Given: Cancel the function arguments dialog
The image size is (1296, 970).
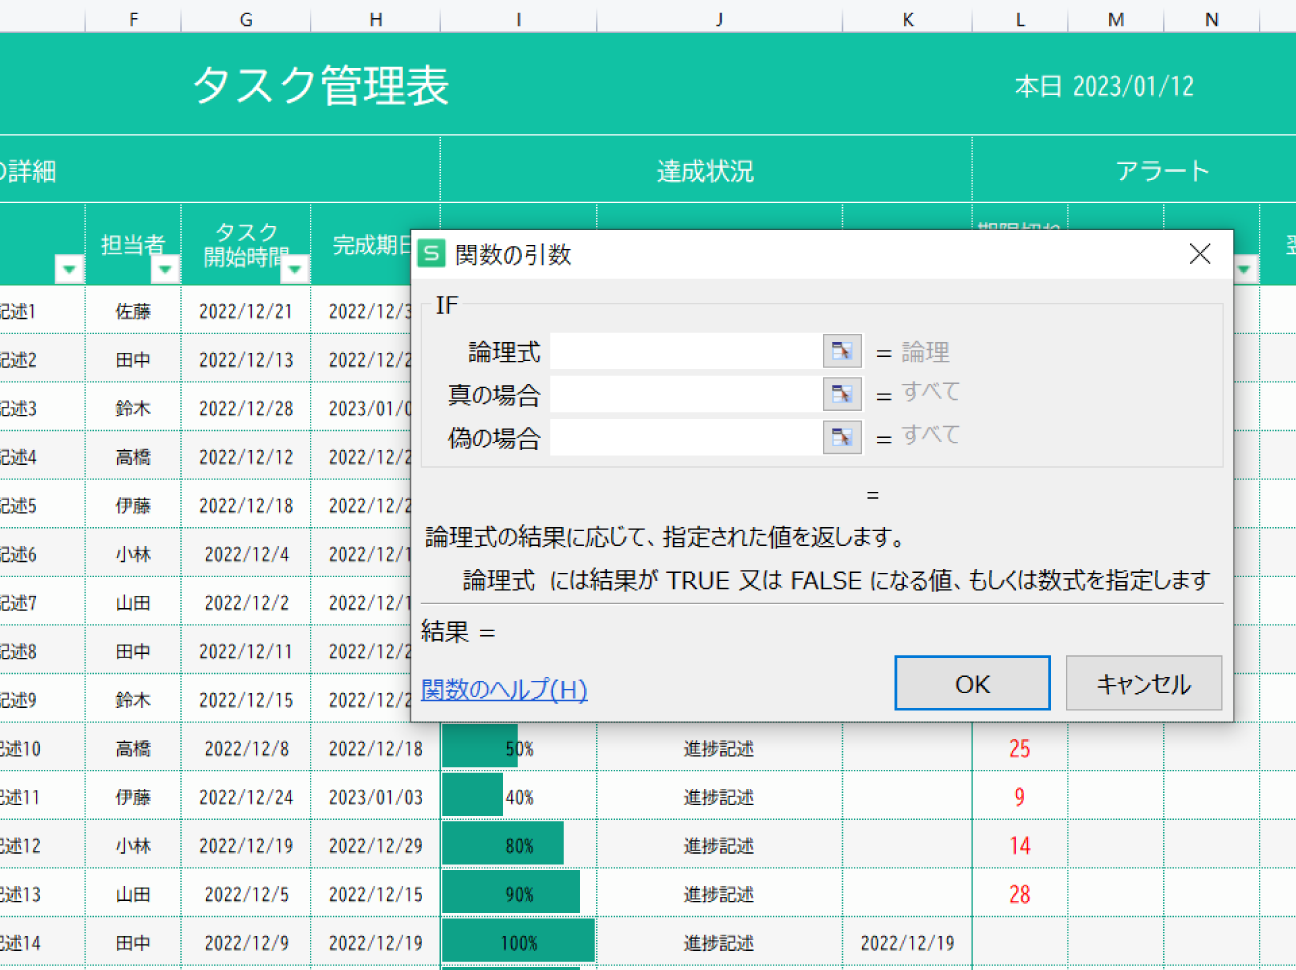Looking at the screenshot, I should pos(1144,683).
